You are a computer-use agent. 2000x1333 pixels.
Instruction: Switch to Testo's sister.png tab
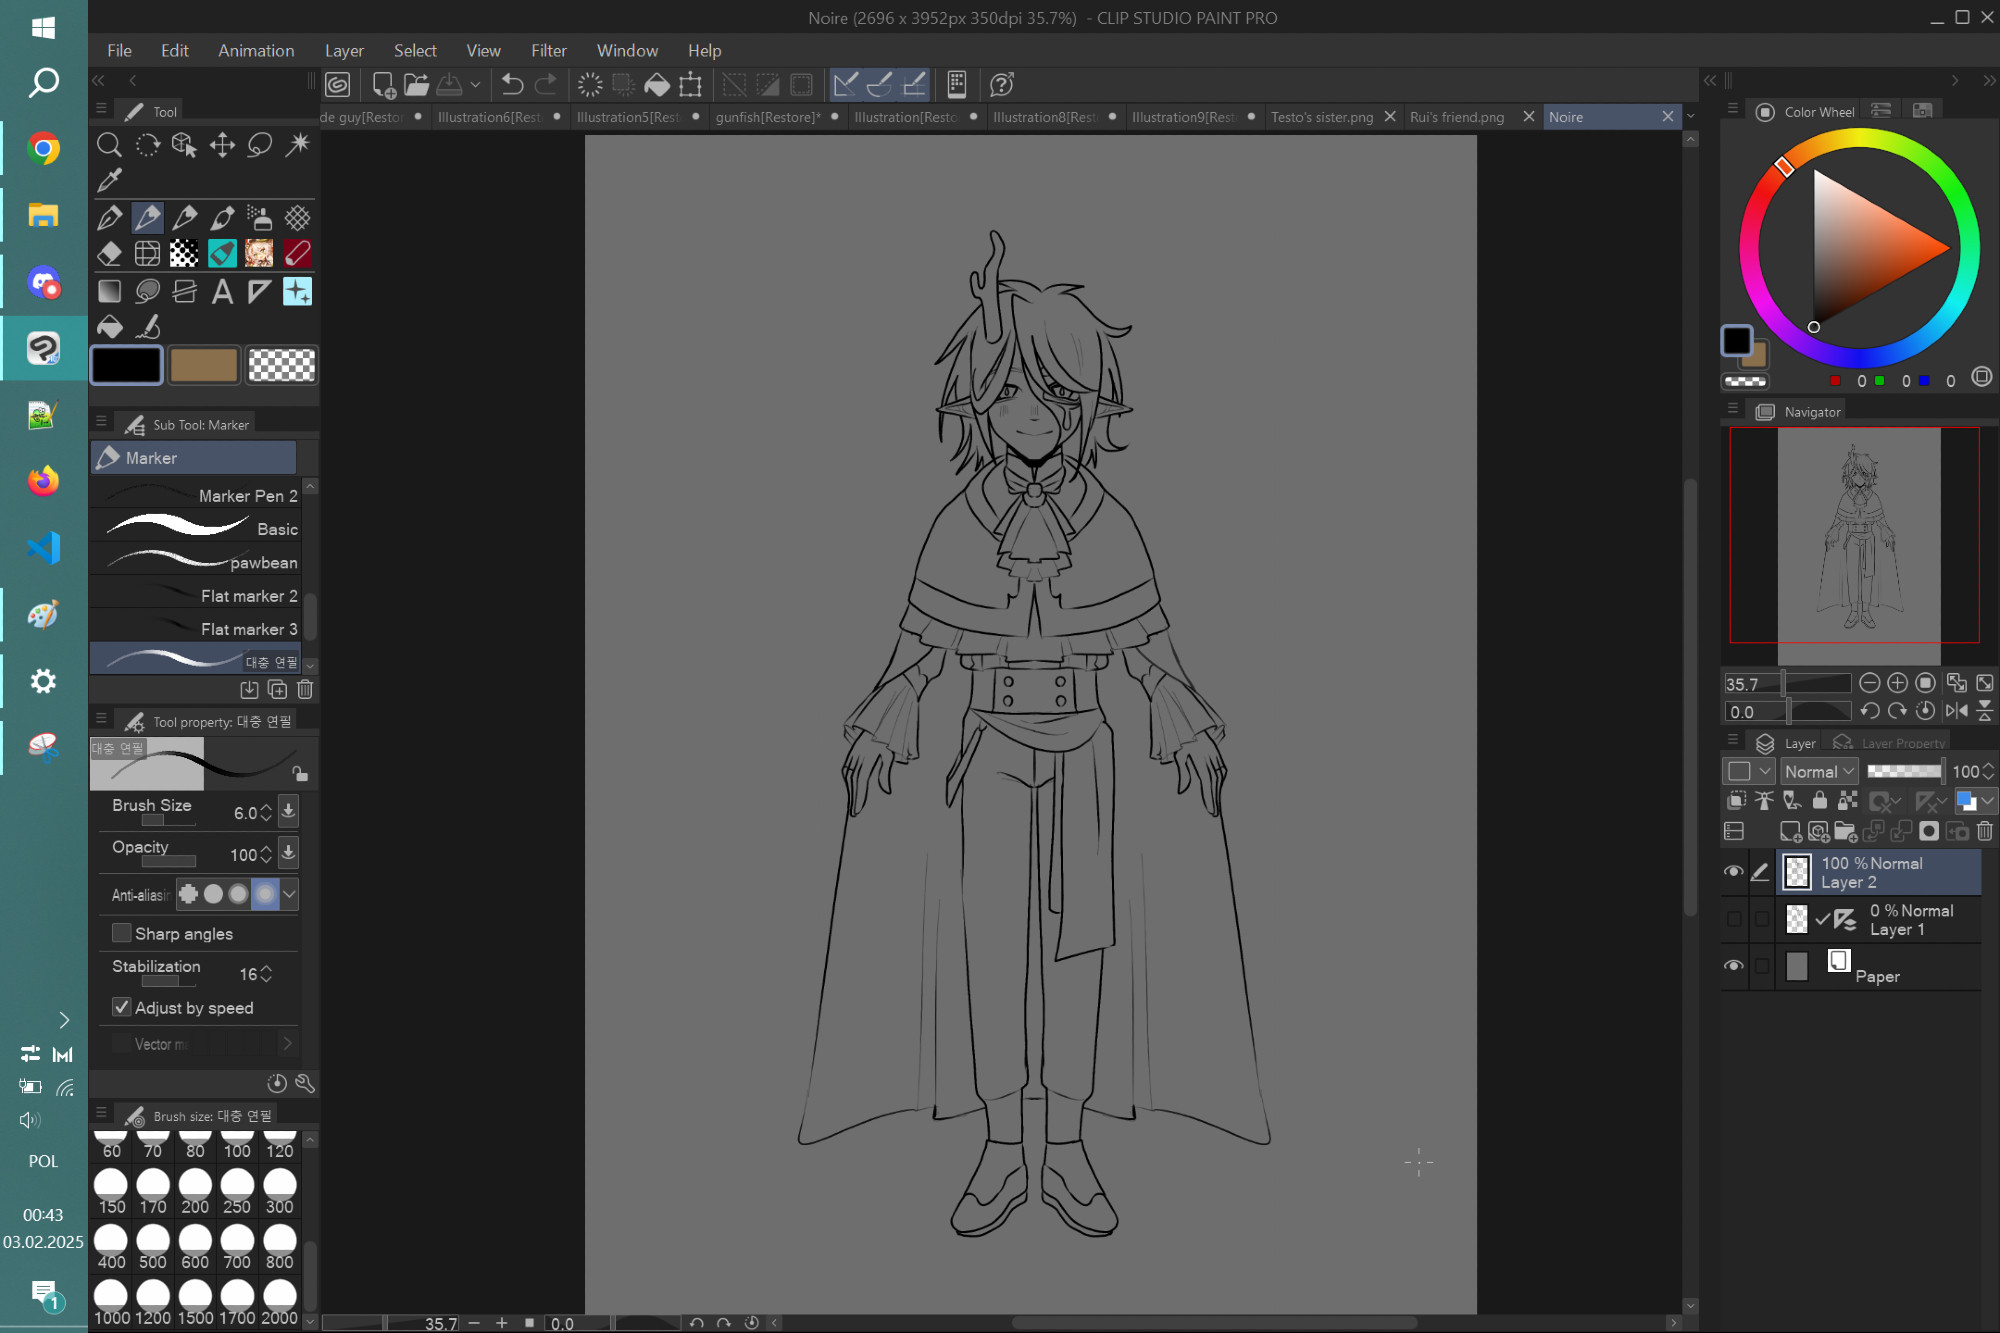(x=1322, y=117)
